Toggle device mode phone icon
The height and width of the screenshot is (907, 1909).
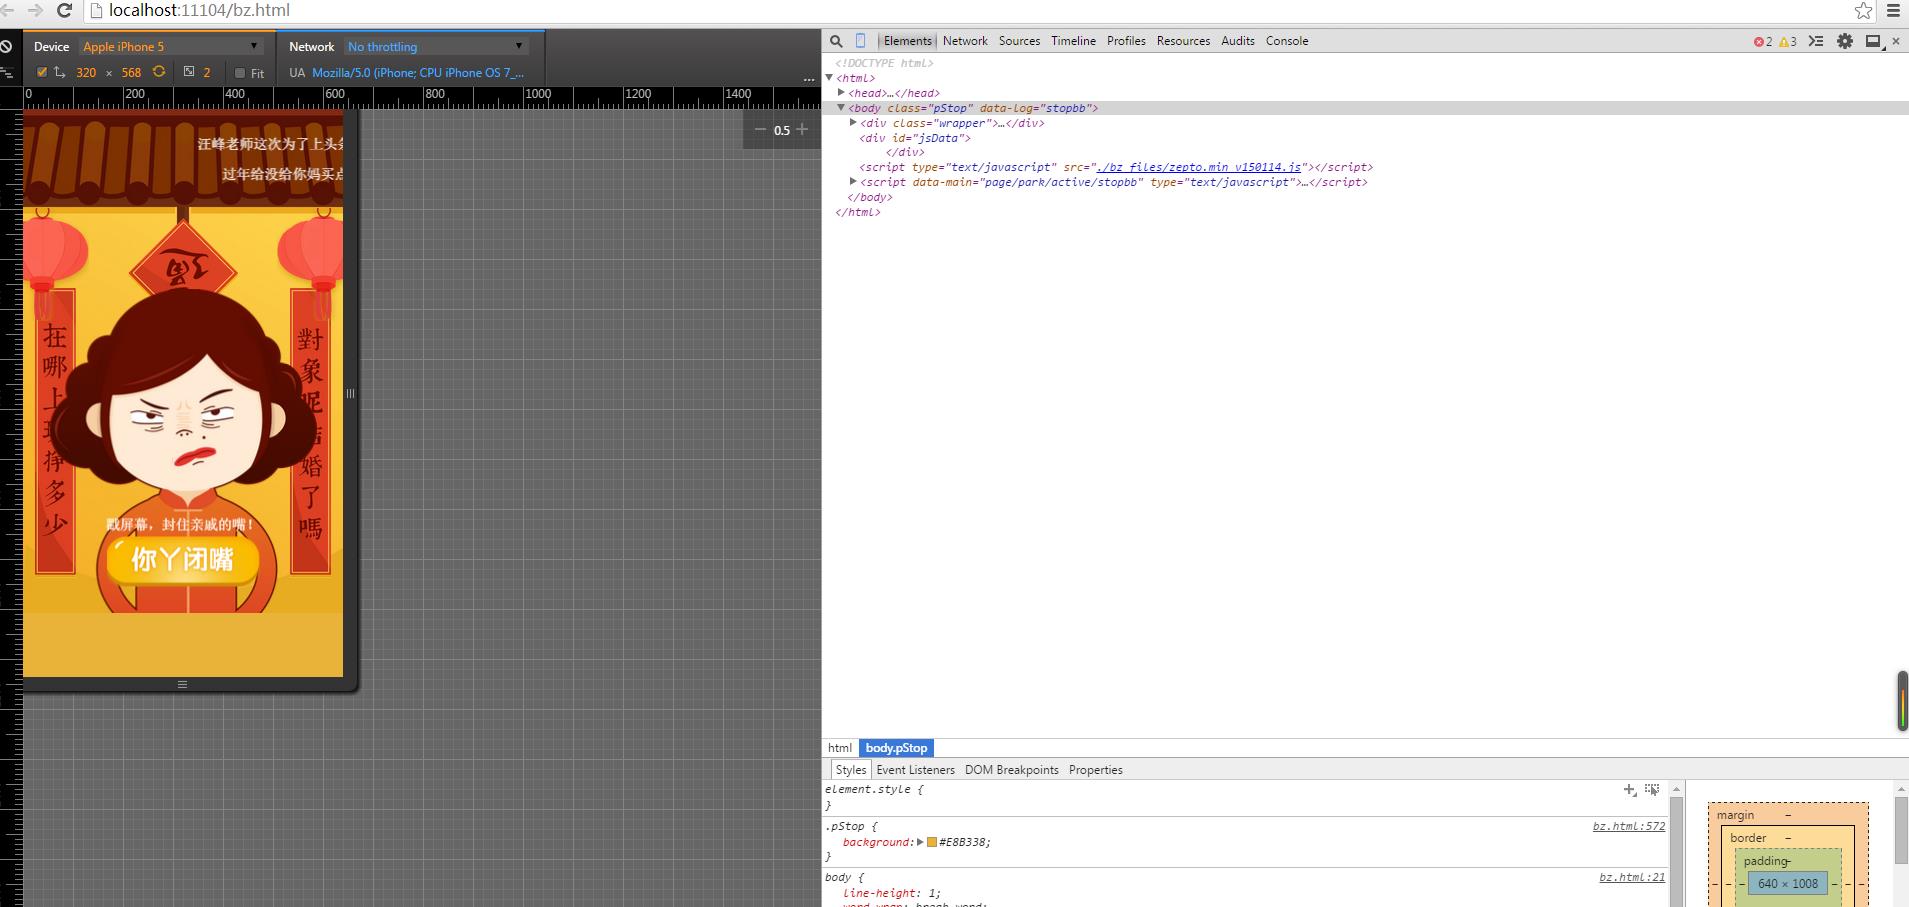[860, 41]
